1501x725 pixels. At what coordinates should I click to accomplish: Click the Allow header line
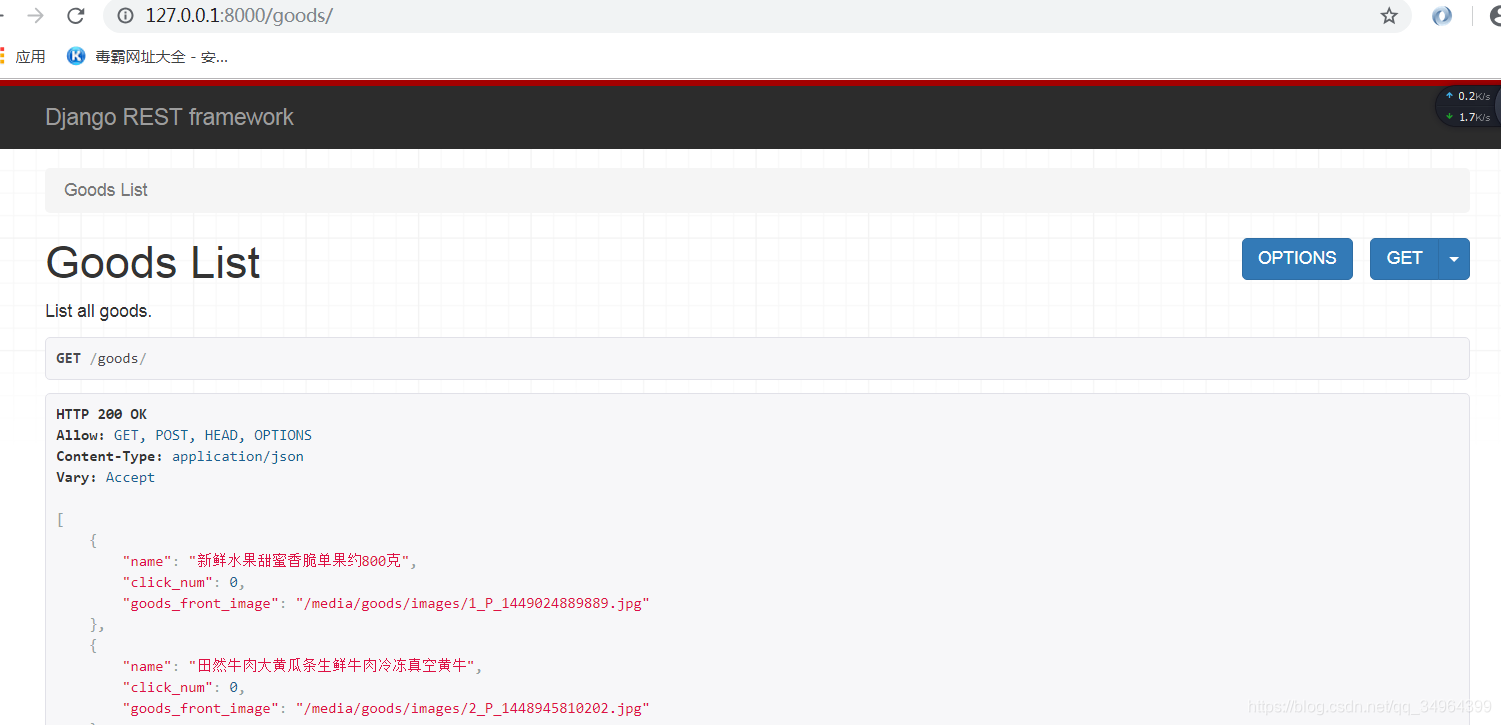pos(184,435)
